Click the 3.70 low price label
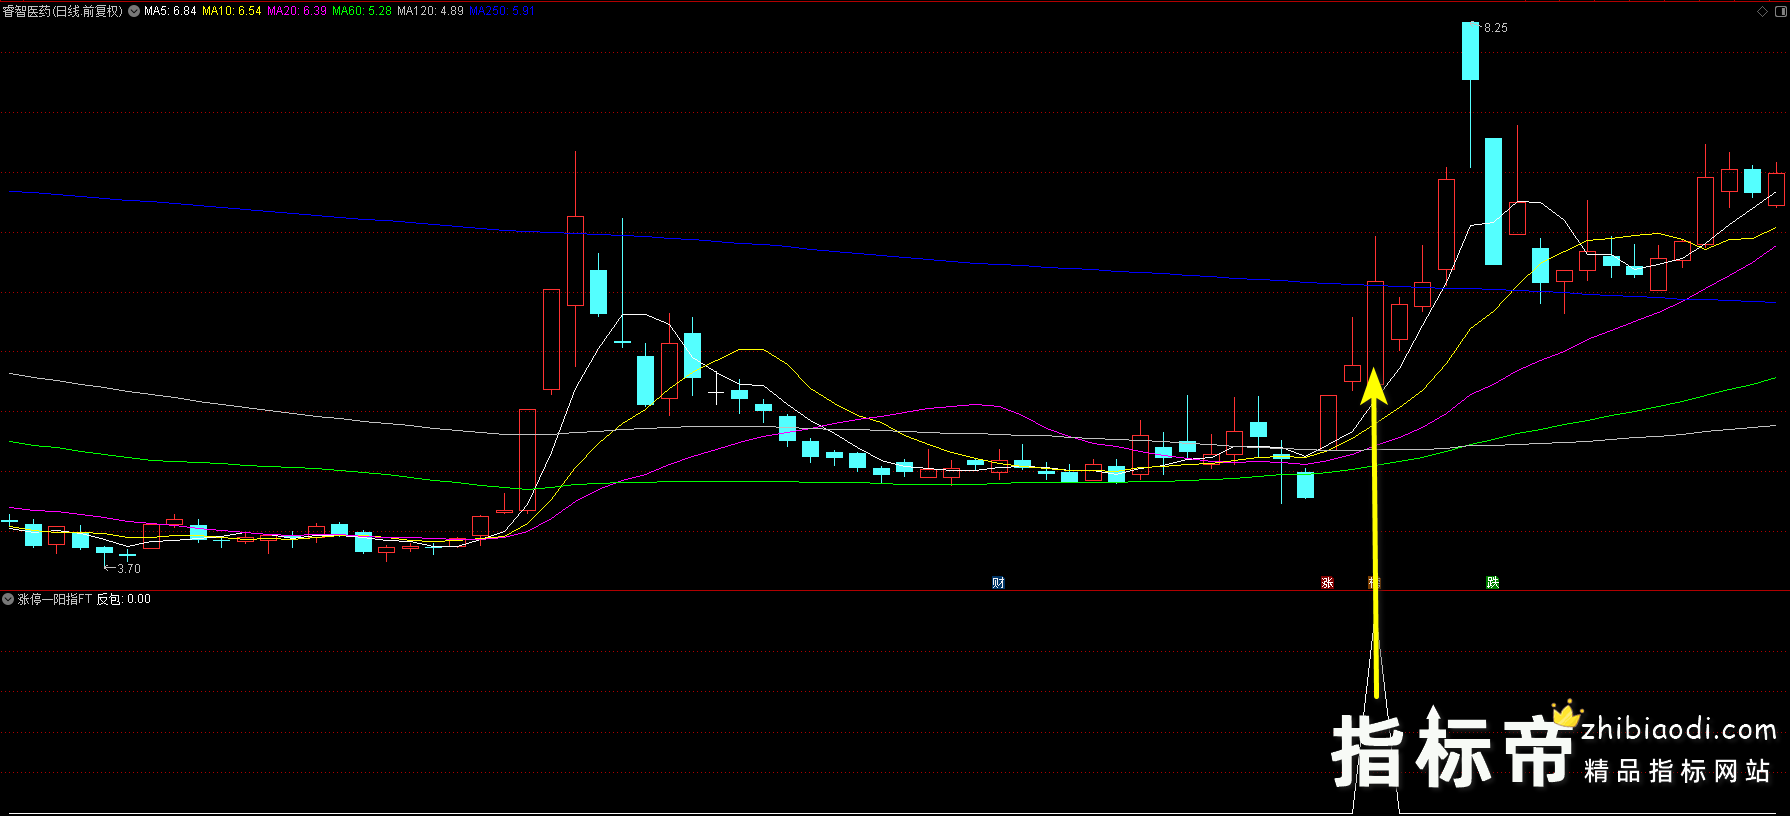 (x=129, y=568)
